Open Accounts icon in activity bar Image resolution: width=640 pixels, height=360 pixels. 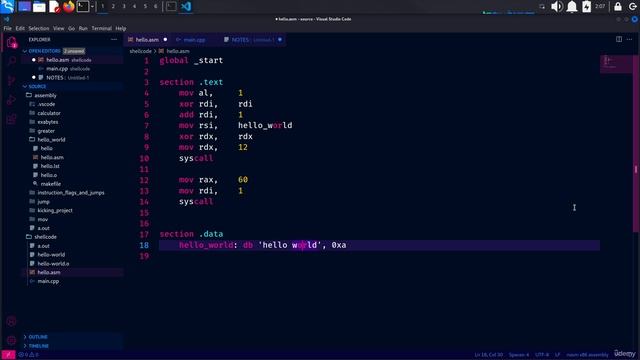[x=11, y=322]
